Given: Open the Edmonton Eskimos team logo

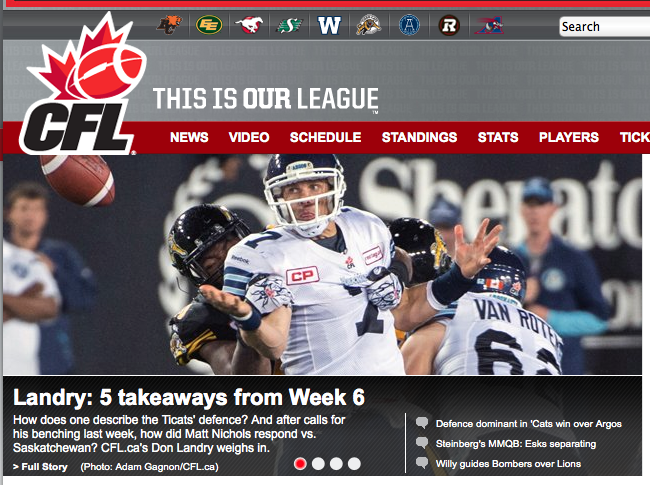Looking at the screenshot, I should (209, 25).
